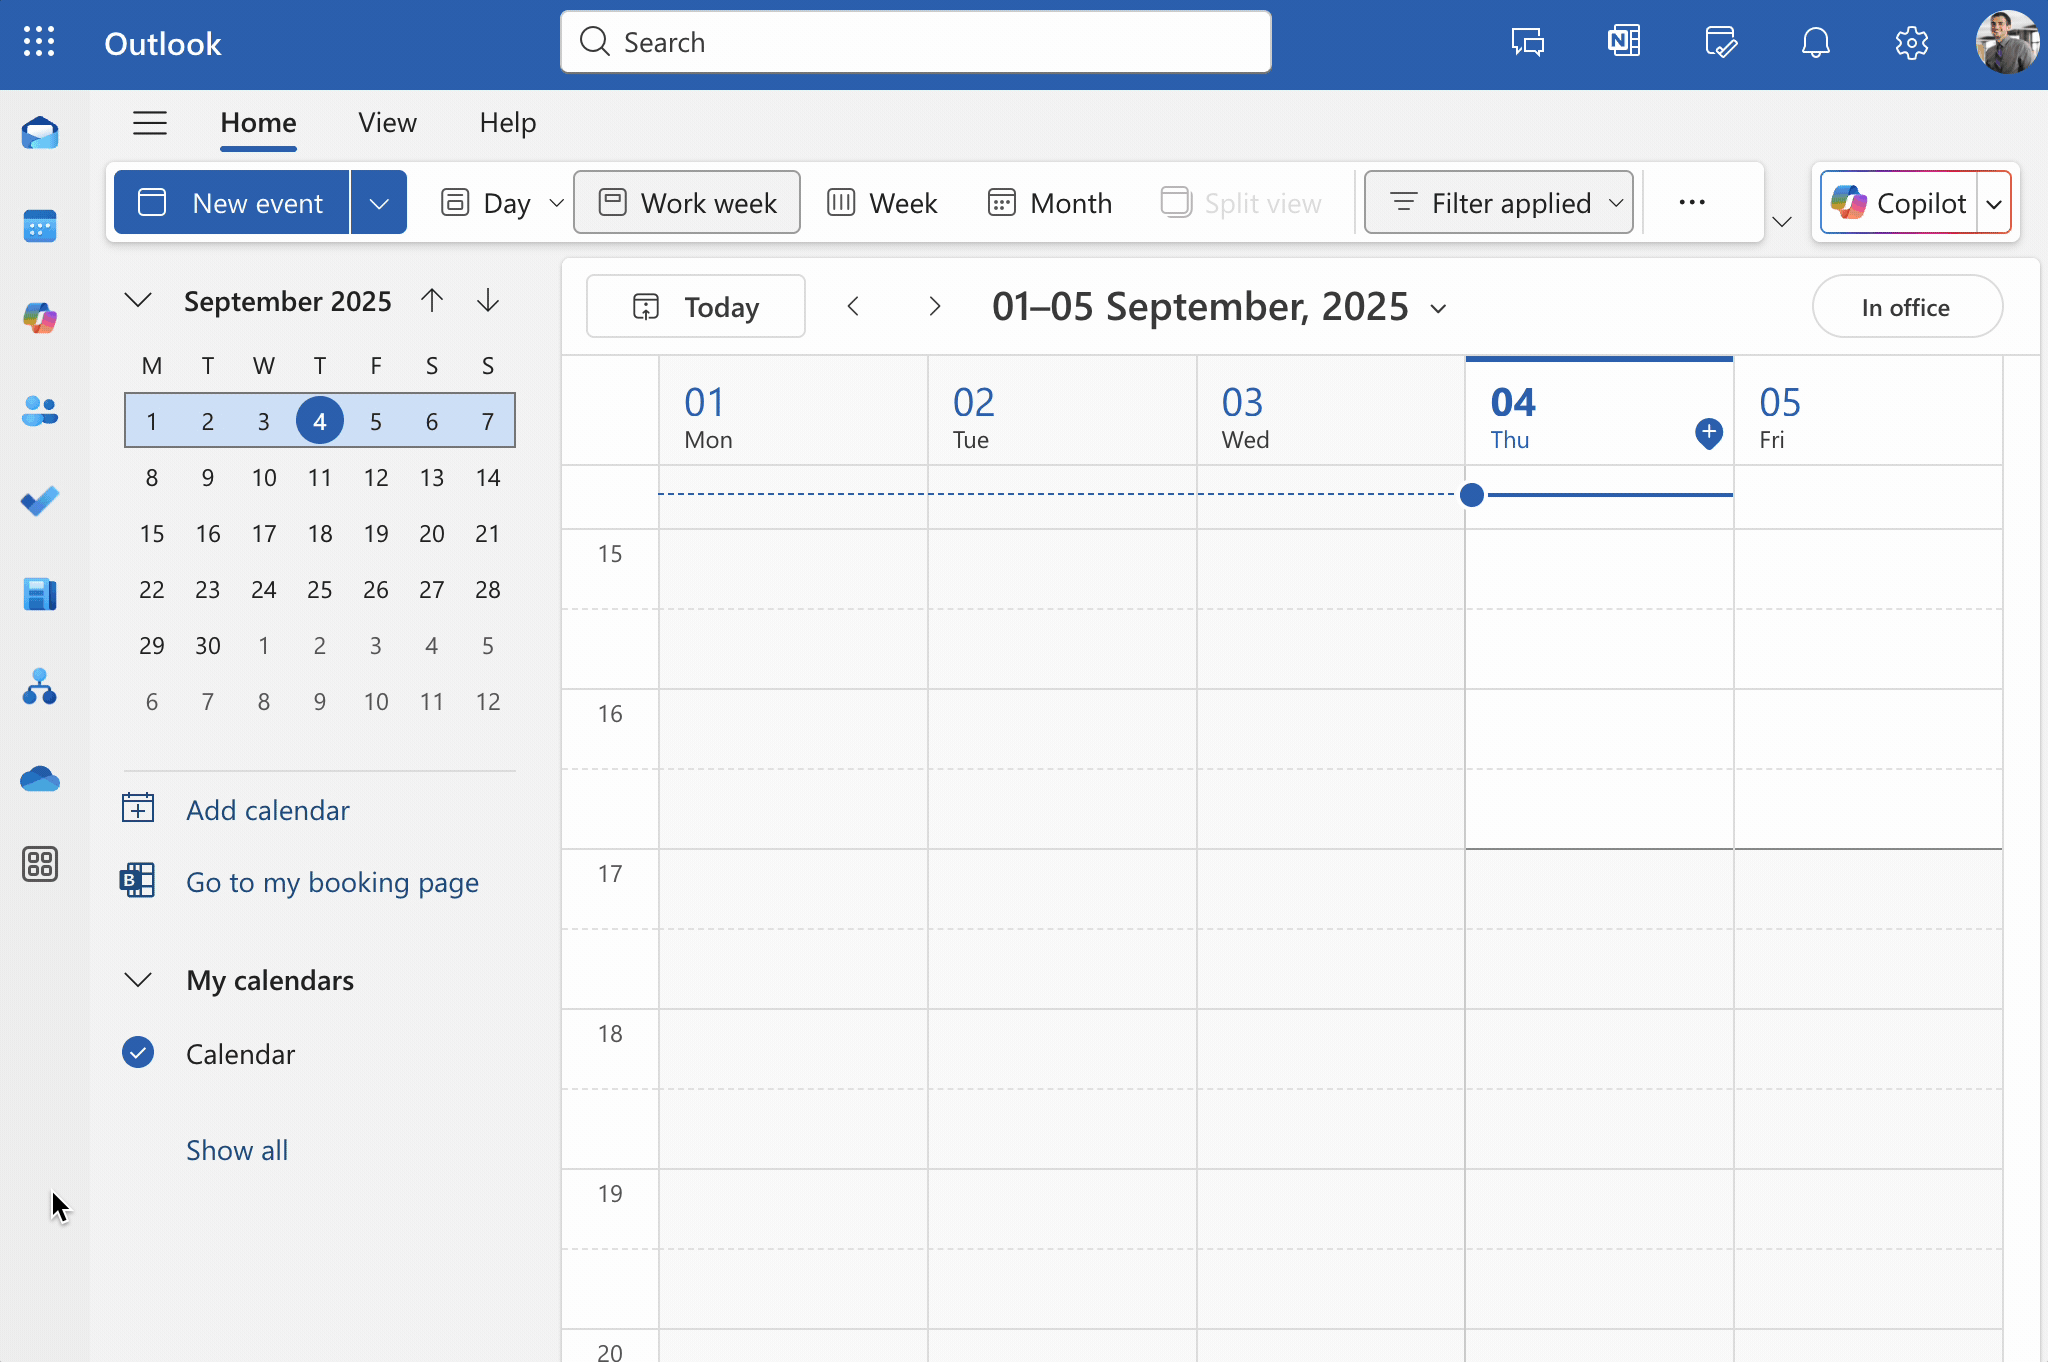Expand the New event dropdown arrow

(379, 203)
